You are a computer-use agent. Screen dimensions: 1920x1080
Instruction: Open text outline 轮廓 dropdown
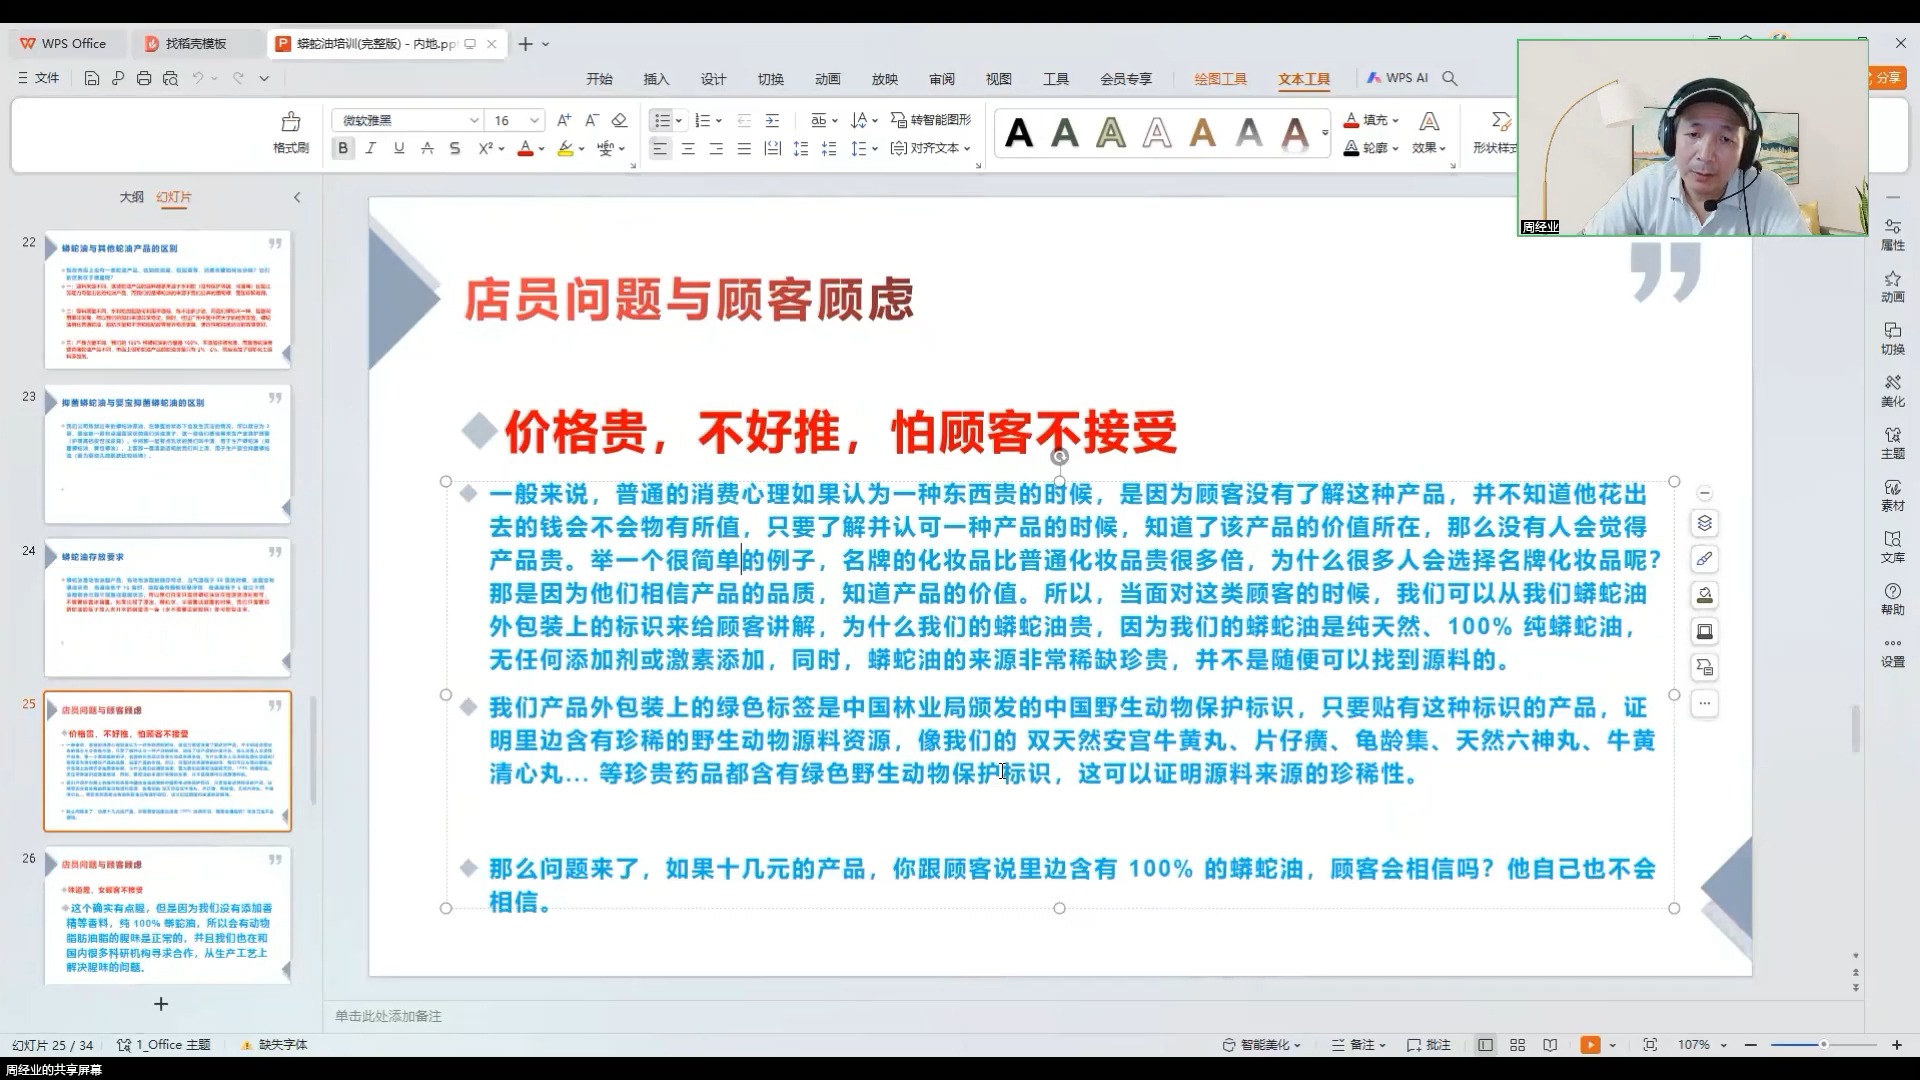coord(1371,148)
